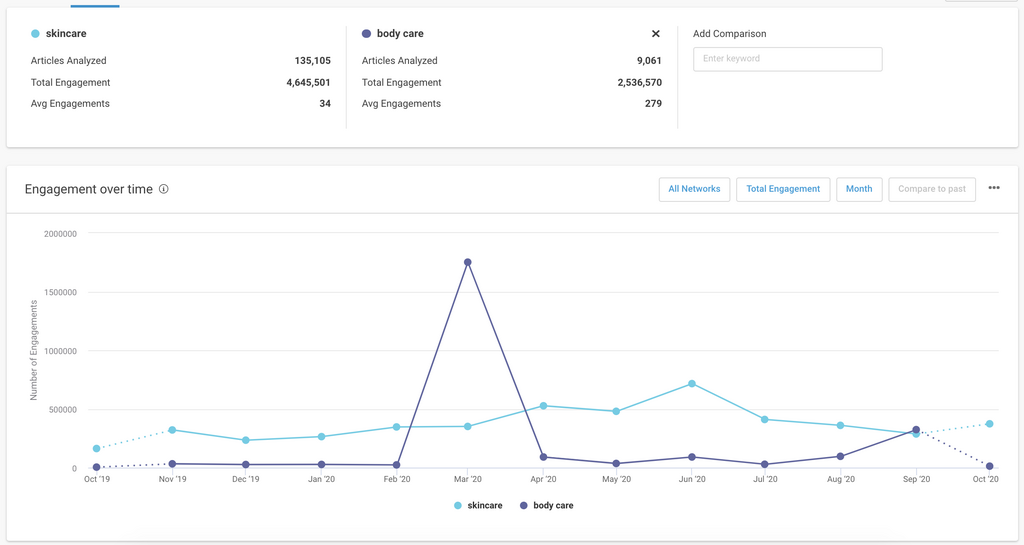Select skincare data point at Oct '20
The height and width of the screenshot is (545, 1024).
989,424
